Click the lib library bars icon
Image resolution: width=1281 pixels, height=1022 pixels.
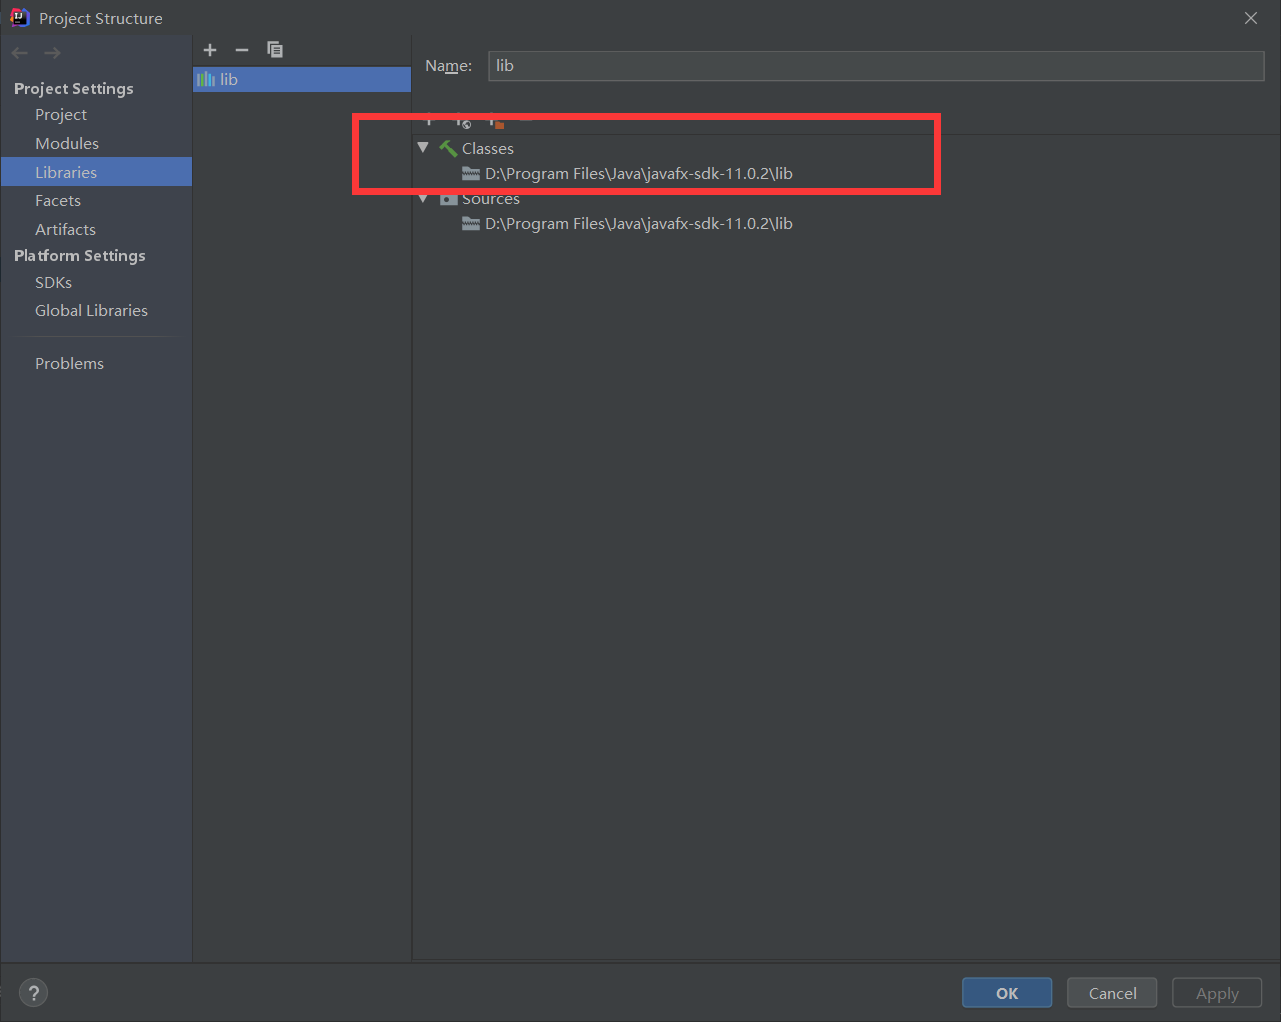pyautogui.click(x=206, y=79)
